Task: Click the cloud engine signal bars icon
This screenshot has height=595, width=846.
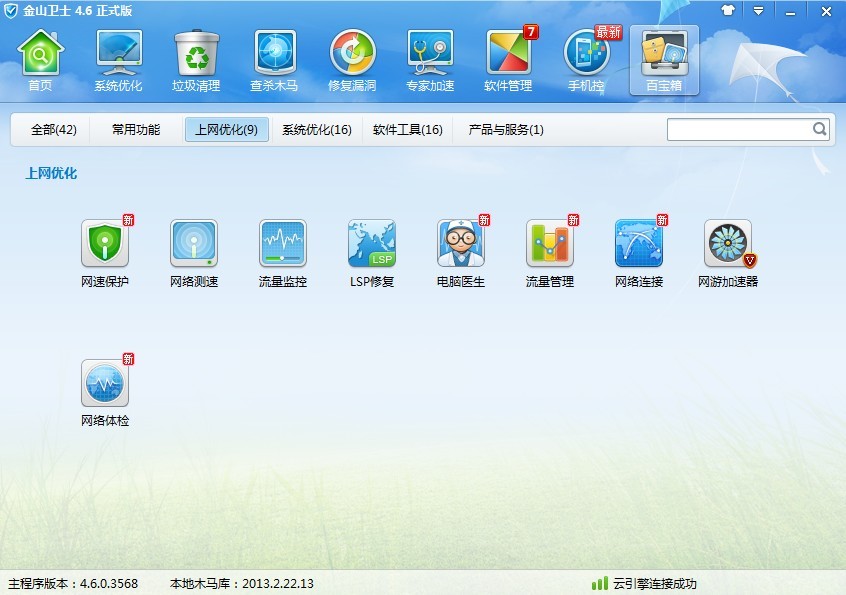Action: (599, 583)
